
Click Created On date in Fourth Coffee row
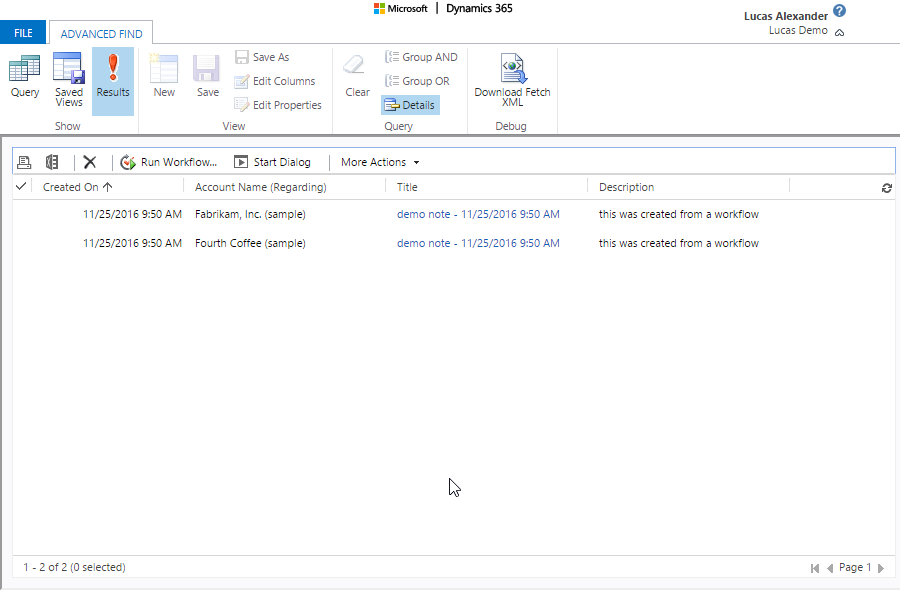(x=132, y=243)
